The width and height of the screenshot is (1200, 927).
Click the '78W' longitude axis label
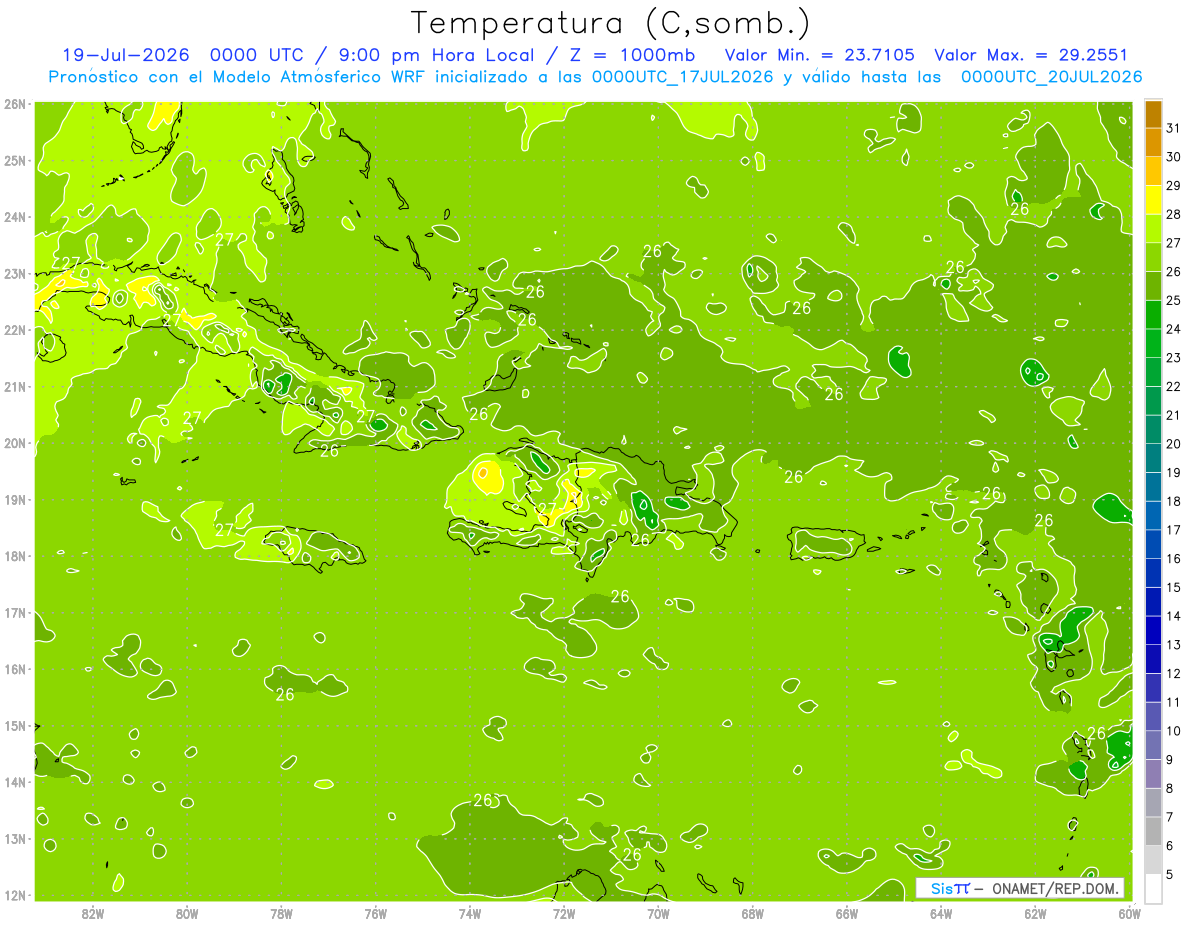(281, 912)
